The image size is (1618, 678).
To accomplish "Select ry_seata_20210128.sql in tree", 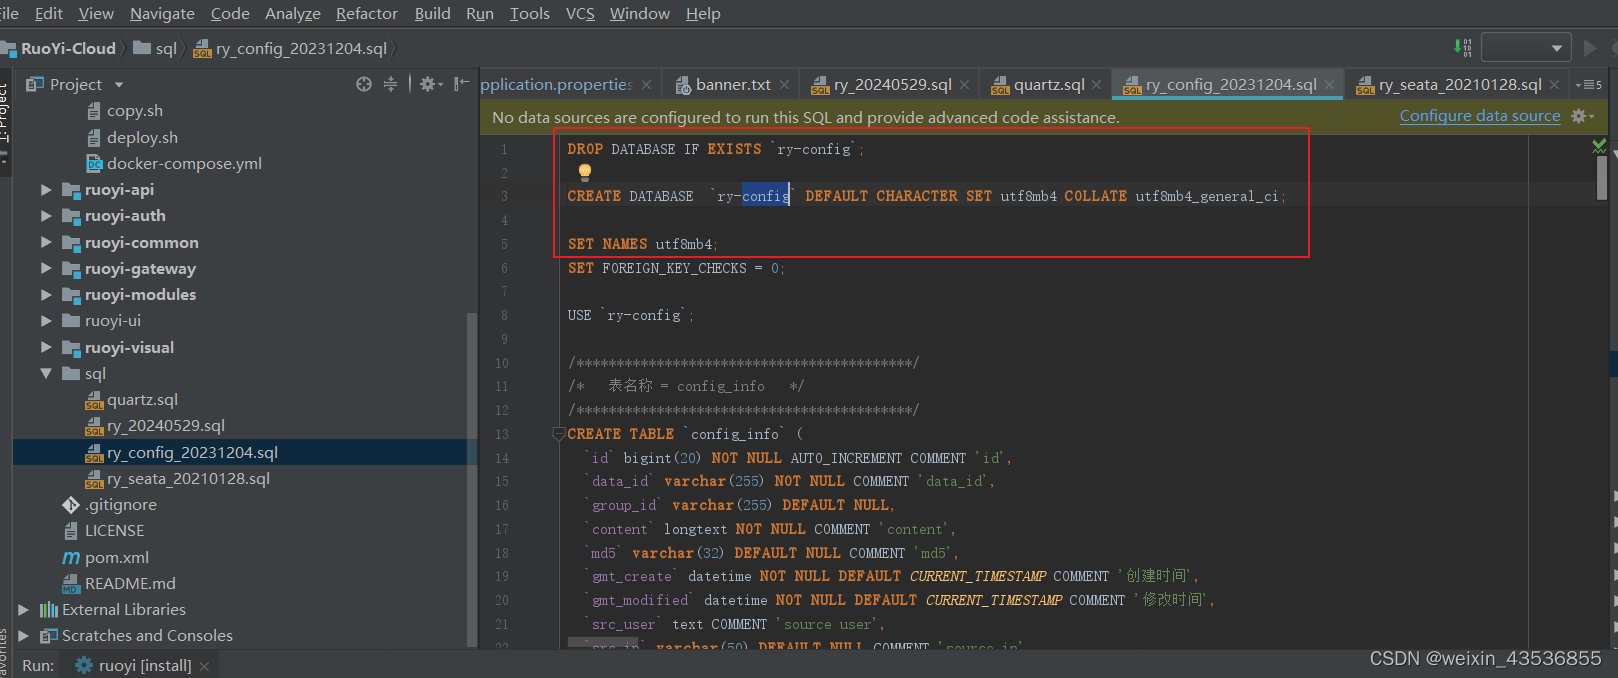I will pyautogui.click(x=188, y=478).
